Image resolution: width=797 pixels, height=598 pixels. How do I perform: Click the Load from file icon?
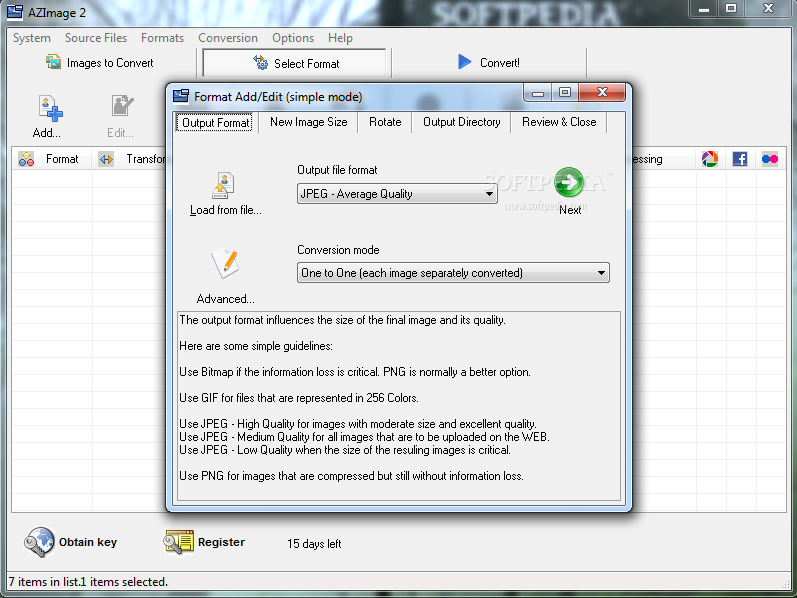point(224,186)
